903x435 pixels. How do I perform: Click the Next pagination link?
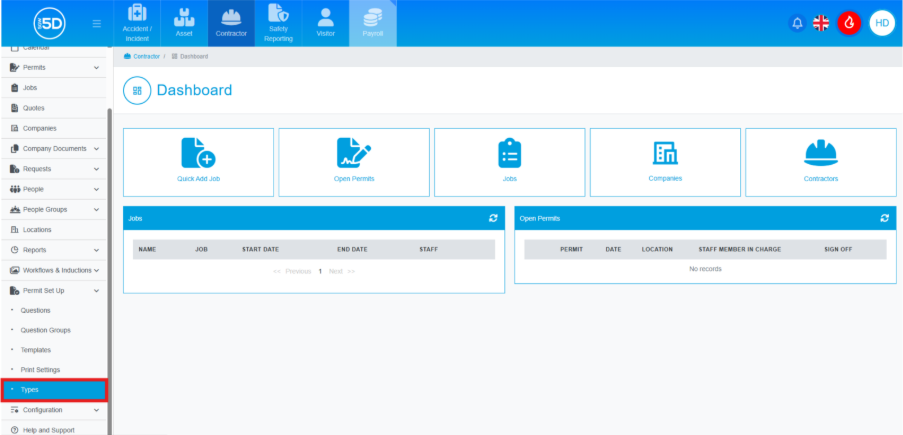(336, 271)
